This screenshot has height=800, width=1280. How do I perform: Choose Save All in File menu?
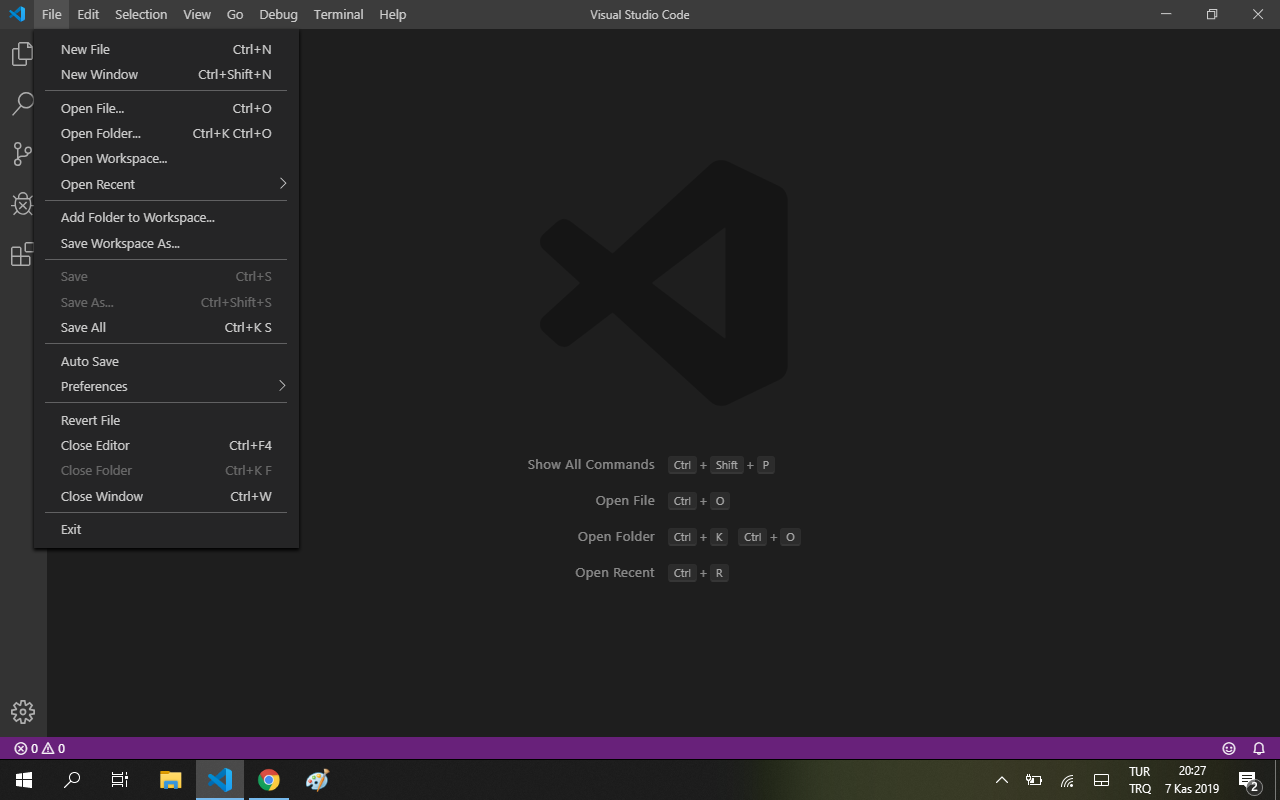click(166, 327)
